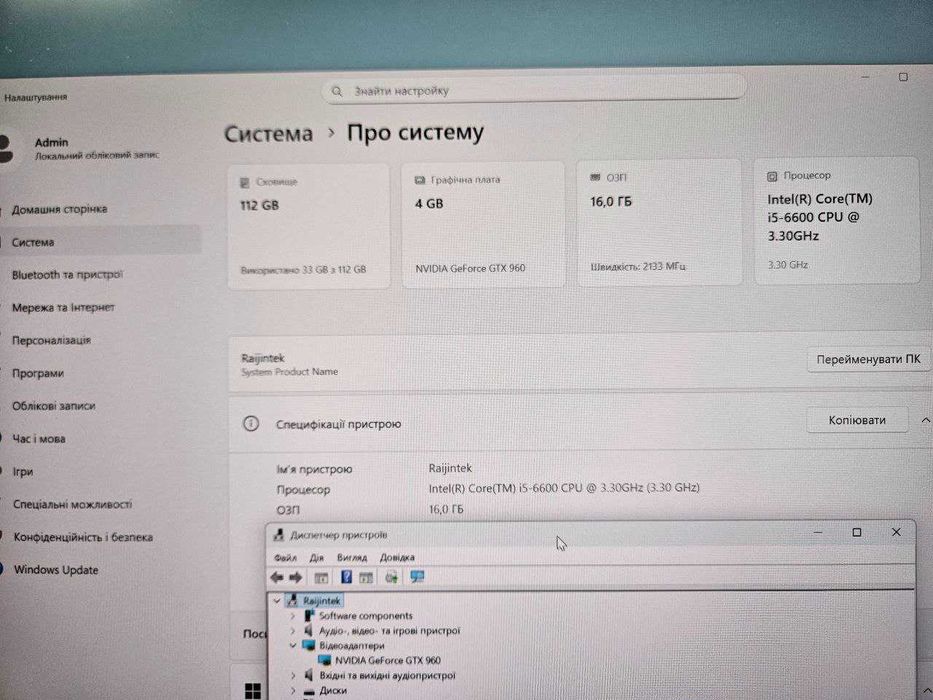Expand the Диски node
Screen dimensions: 933x700
[293, 690]
